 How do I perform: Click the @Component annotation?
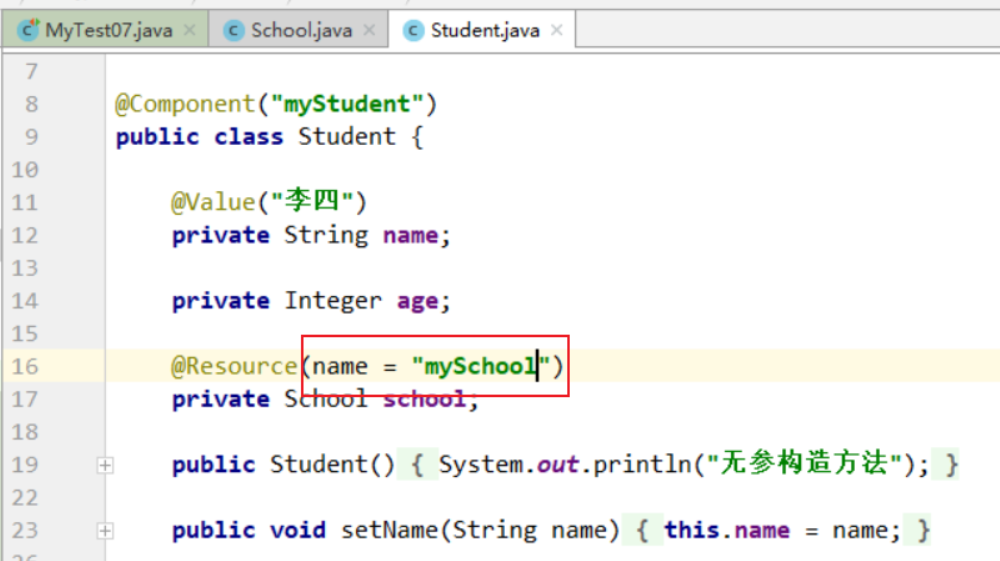(185, 104)
